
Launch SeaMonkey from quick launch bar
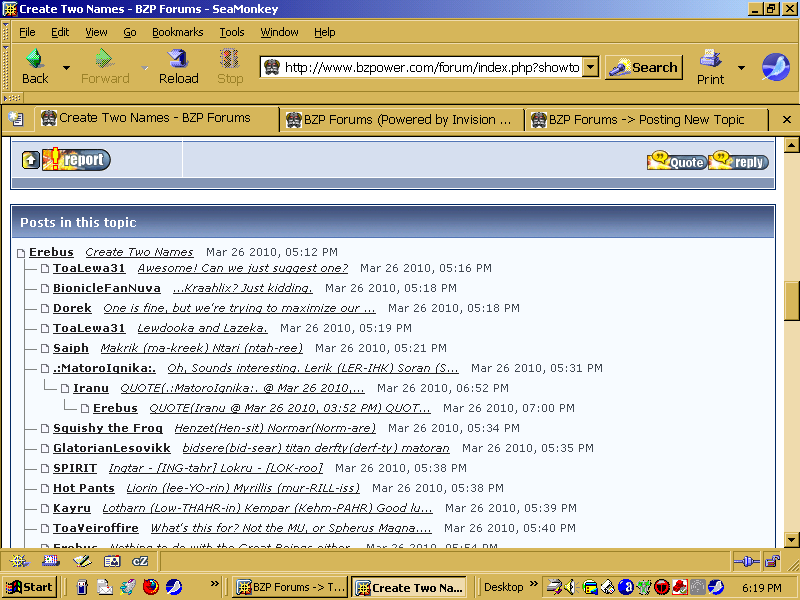click(174, 587)
